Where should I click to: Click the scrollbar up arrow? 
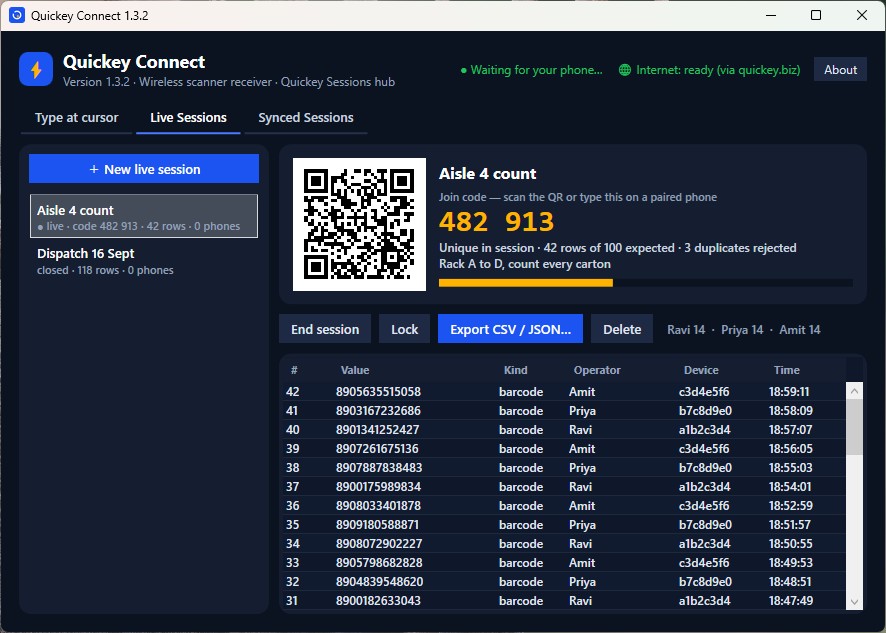point(854,391)
